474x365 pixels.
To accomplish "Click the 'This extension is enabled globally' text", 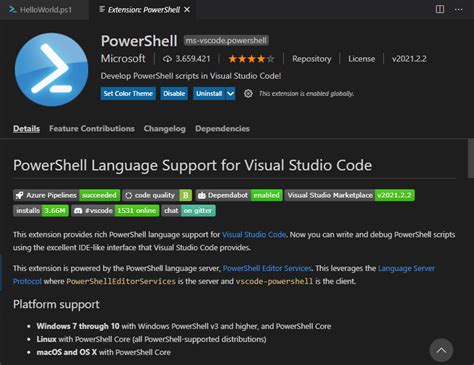I will pos(306,94).
